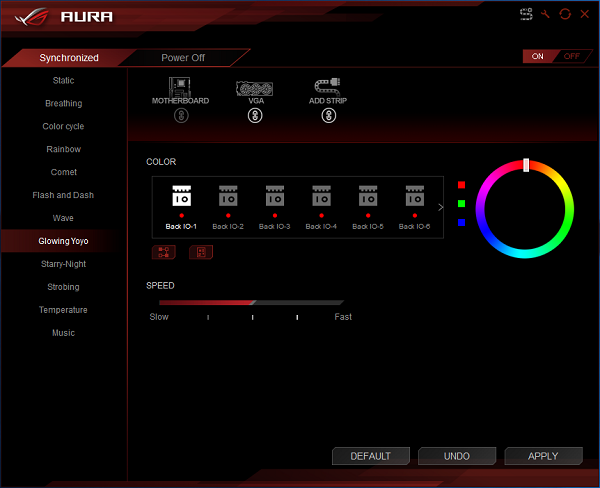Set speed to Fast label
This screenshot has width=600, height=488.
click(343, 317)
